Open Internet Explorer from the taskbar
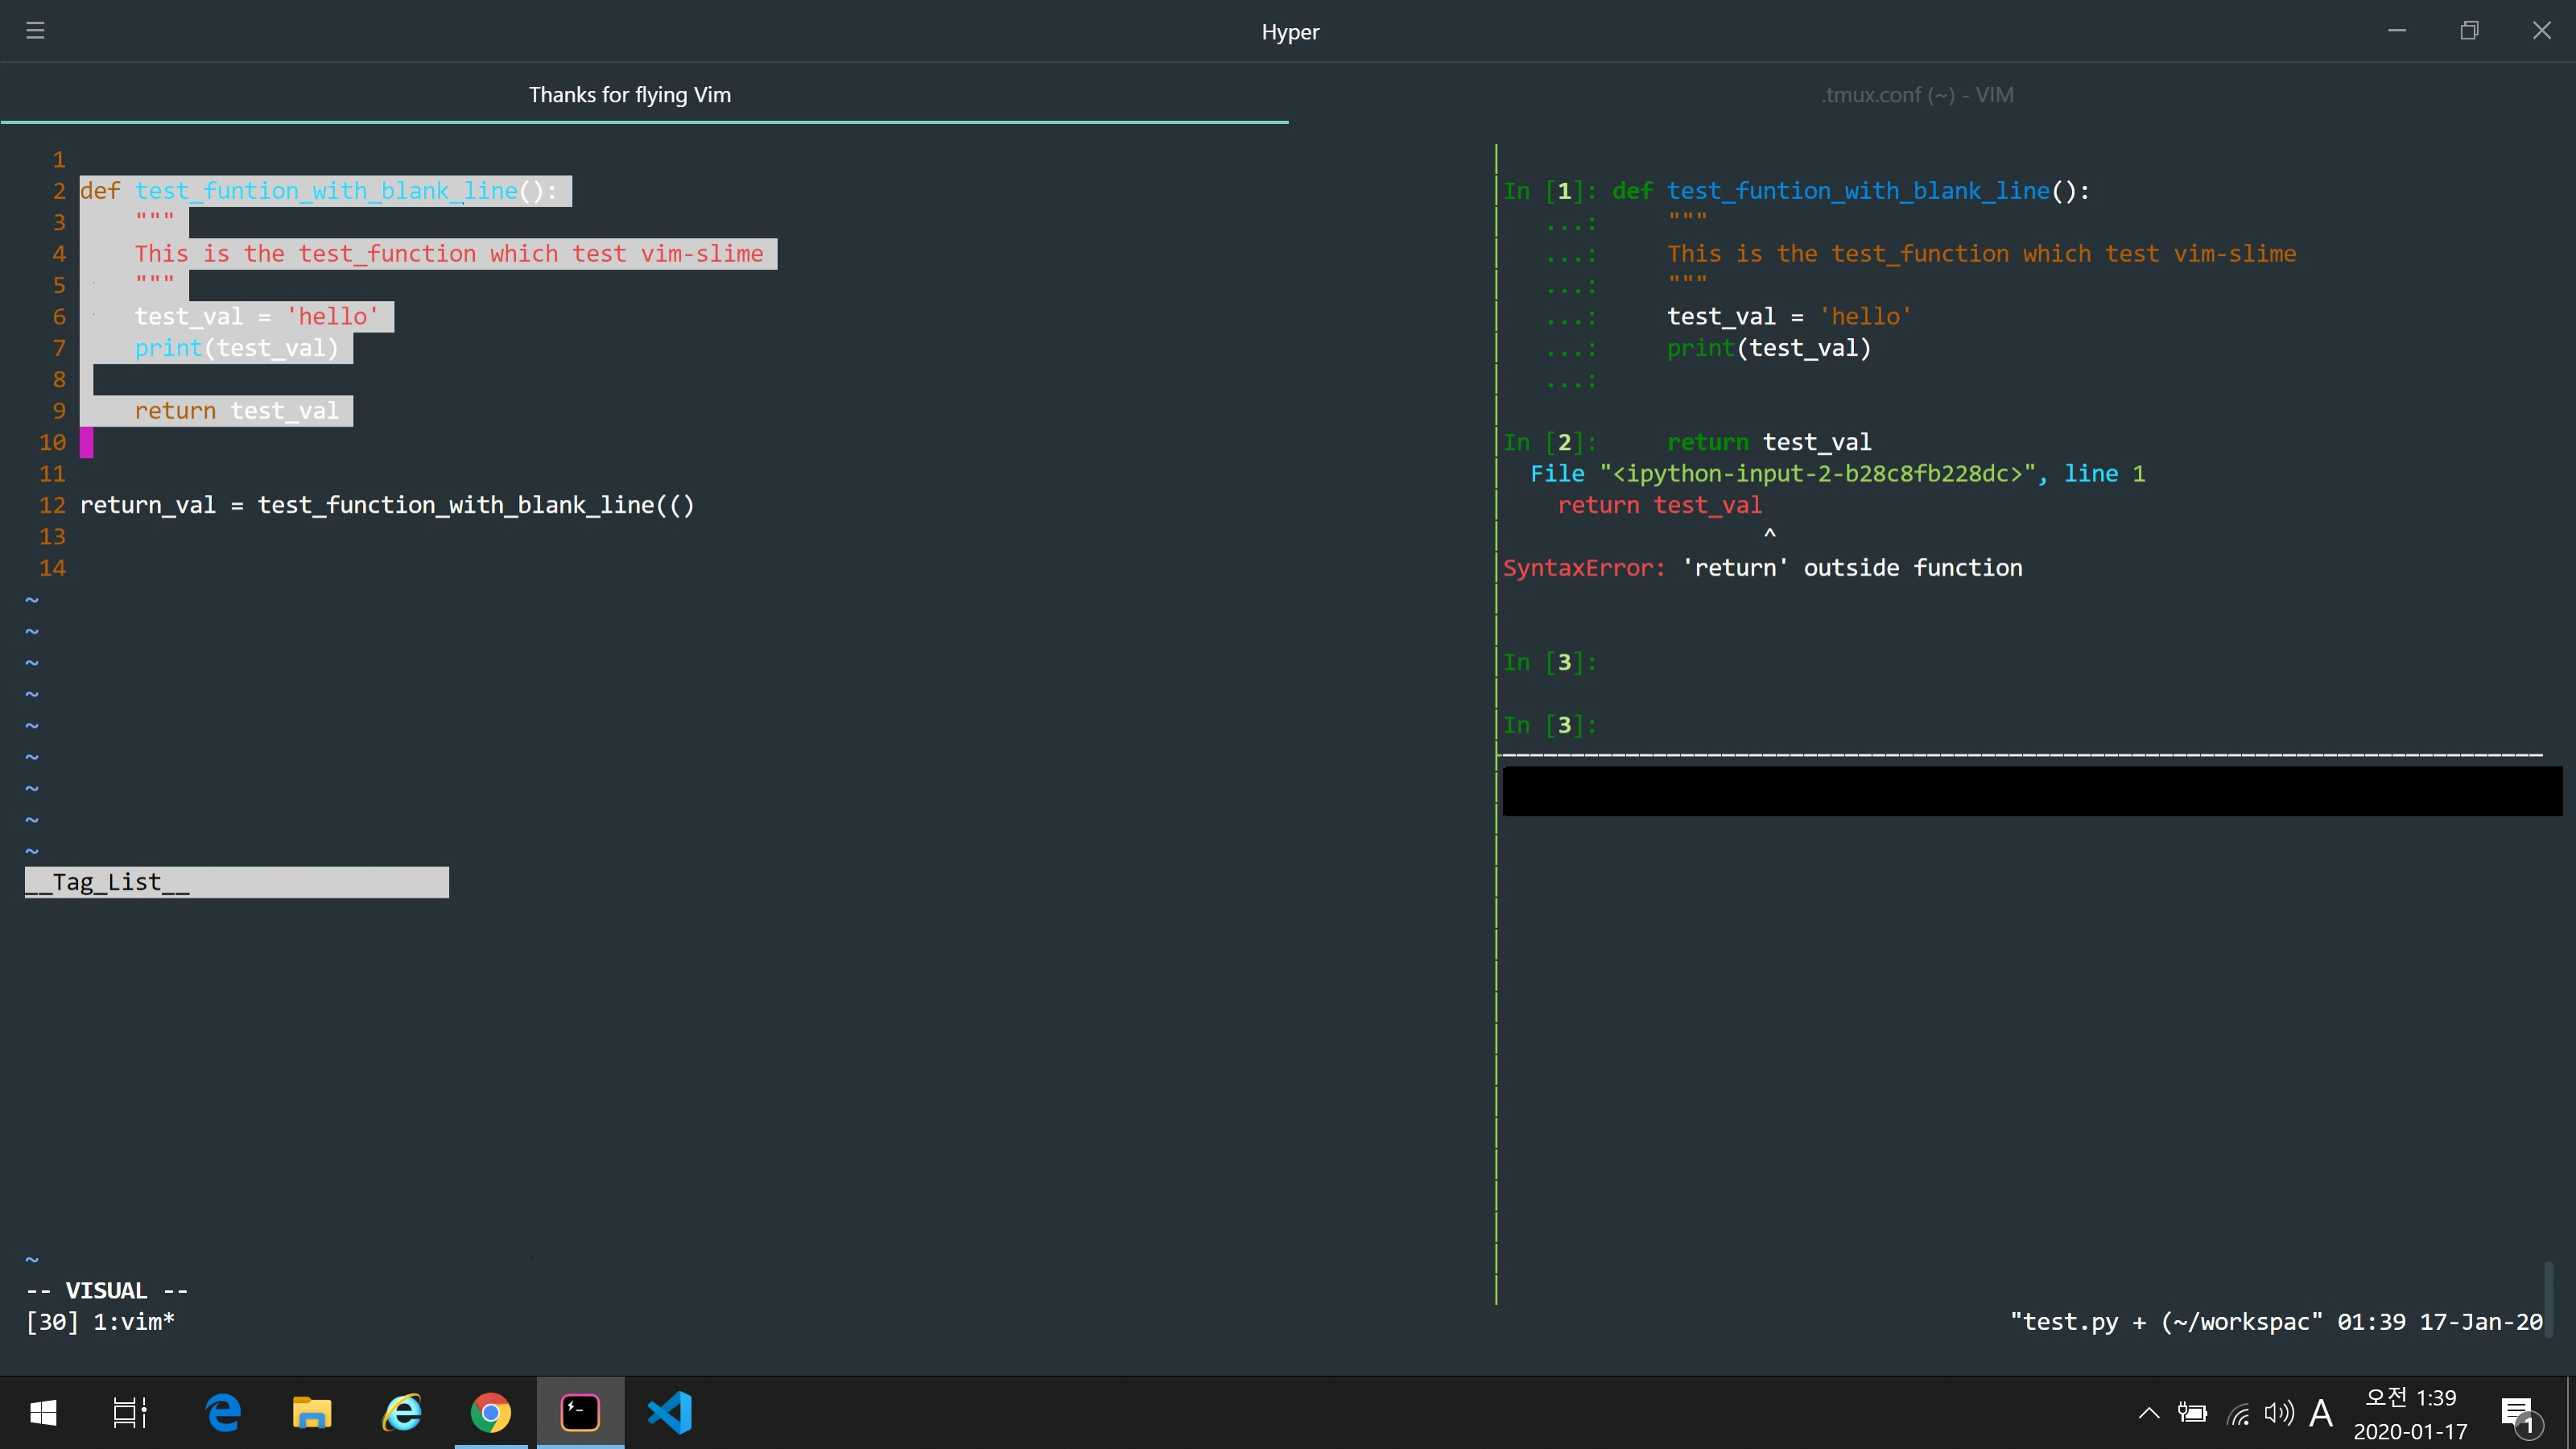2576x1449 pixels. (x=402, y=1413)
